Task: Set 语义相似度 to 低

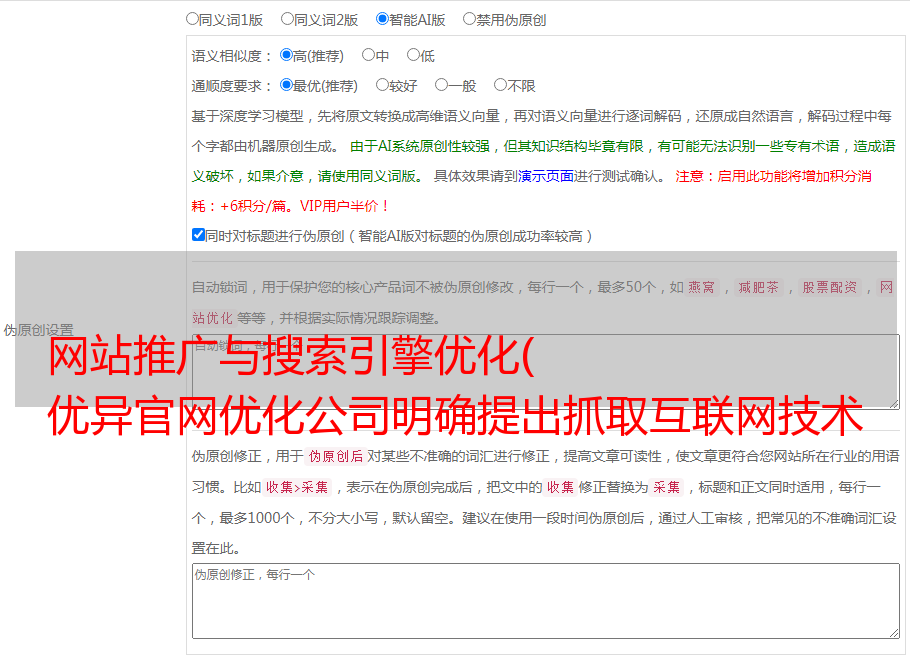Action: click(413, 55)
